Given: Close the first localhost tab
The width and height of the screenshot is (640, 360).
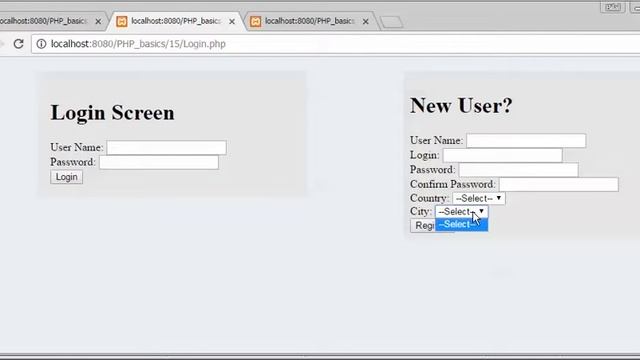Looking at the screenshot, I should [x=98, y=21].
